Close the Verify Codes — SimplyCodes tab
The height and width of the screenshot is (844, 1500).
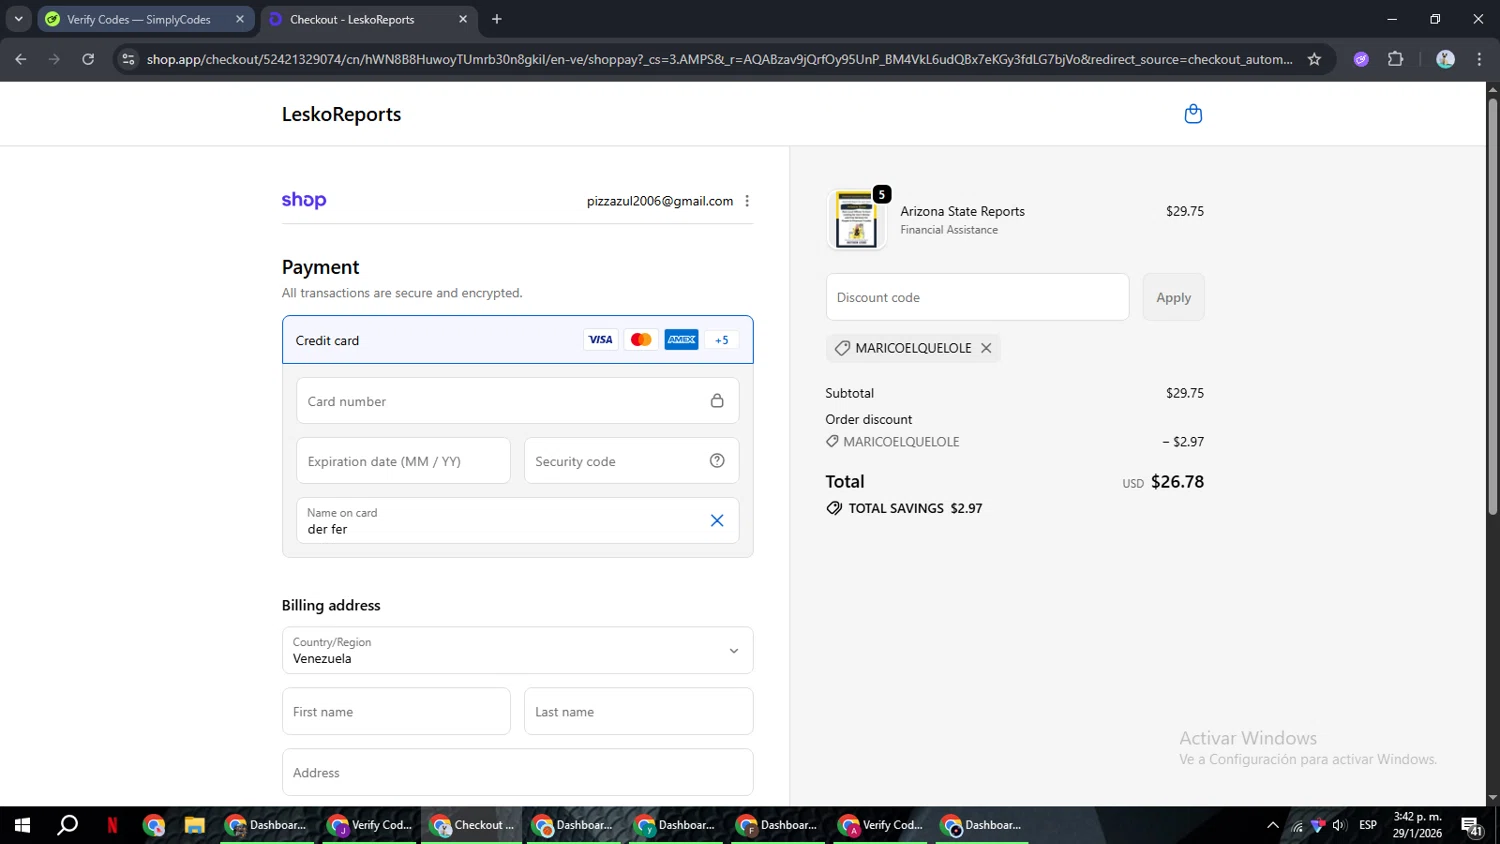click(x=240, y=19)
